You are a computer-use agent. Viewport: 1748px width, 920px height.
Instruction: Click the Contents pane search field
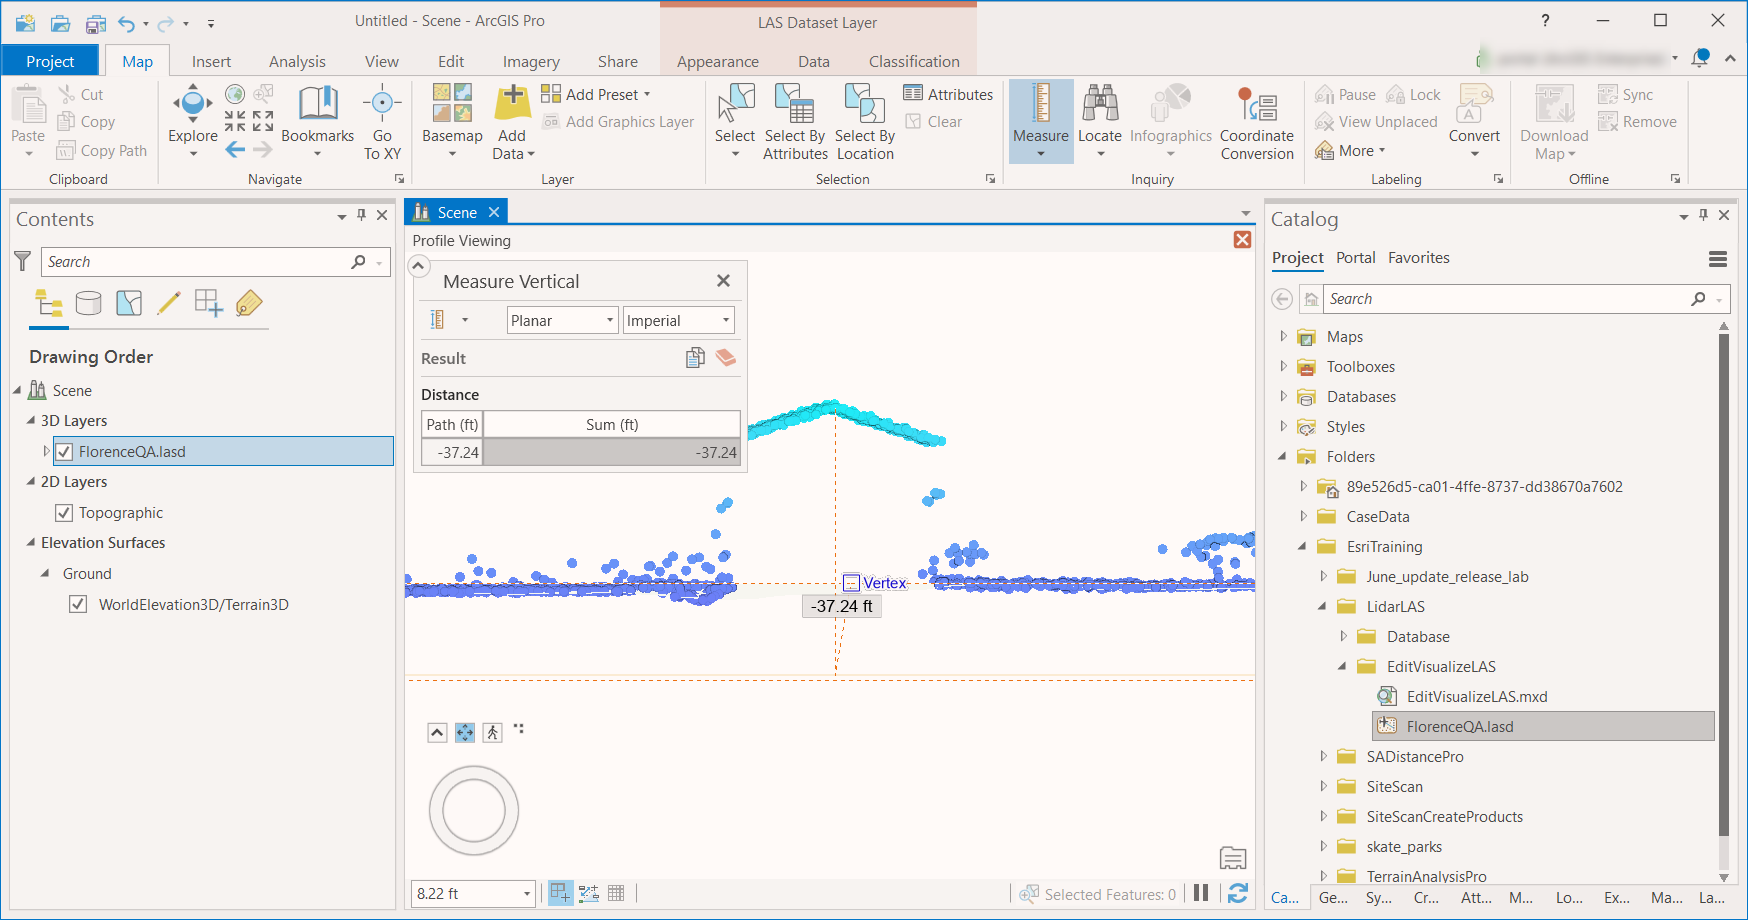click(x=195, y=262)
